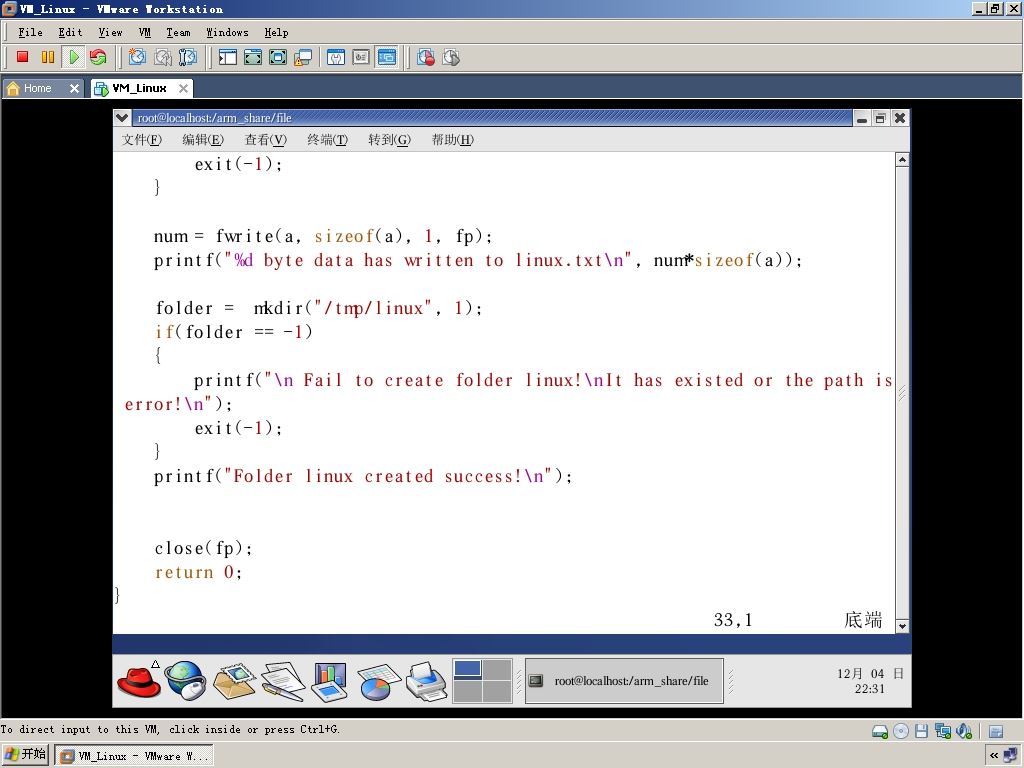Click the message log icon in status bar
Screen dimensions: 1024x768
pyautogui.click(x=996, y=731)
